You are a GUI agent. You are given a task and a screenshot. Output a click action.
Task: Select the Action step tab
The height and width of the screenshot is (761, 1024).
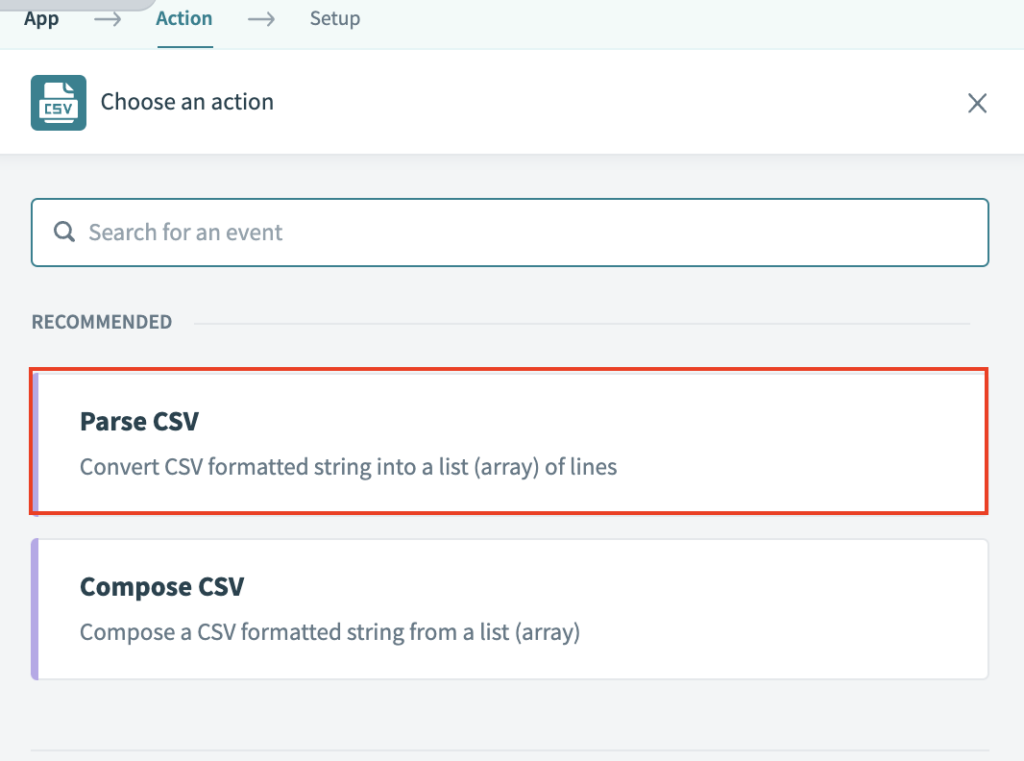(x=184, y=17)
